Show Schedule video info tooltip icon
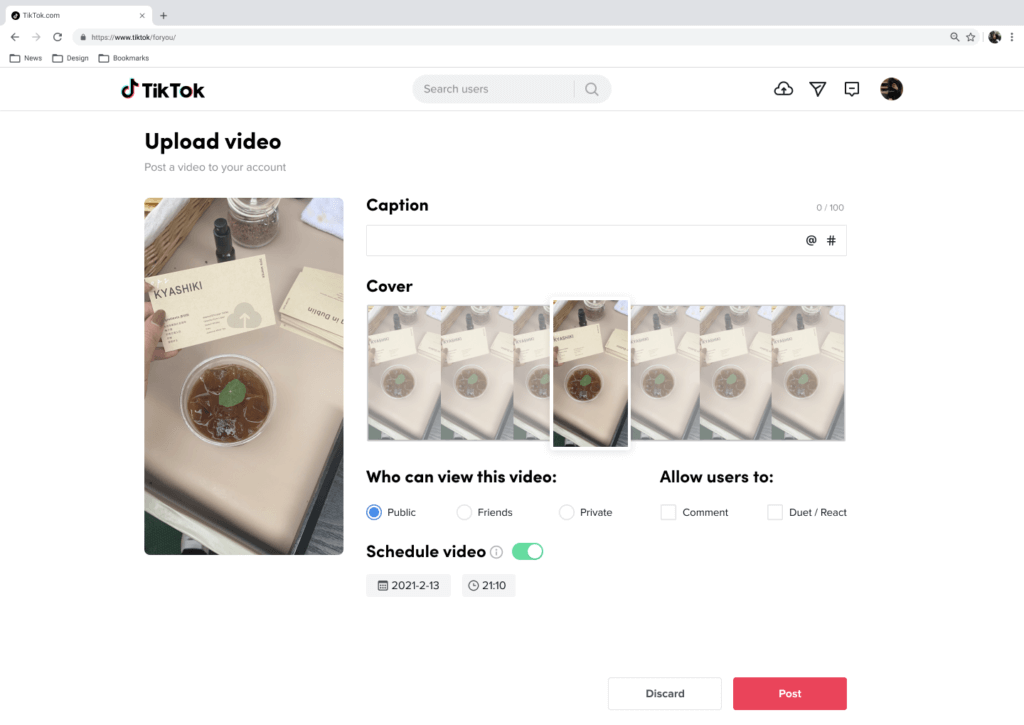The height and width of the screenshot is (725, 1024). pos(497,552)
